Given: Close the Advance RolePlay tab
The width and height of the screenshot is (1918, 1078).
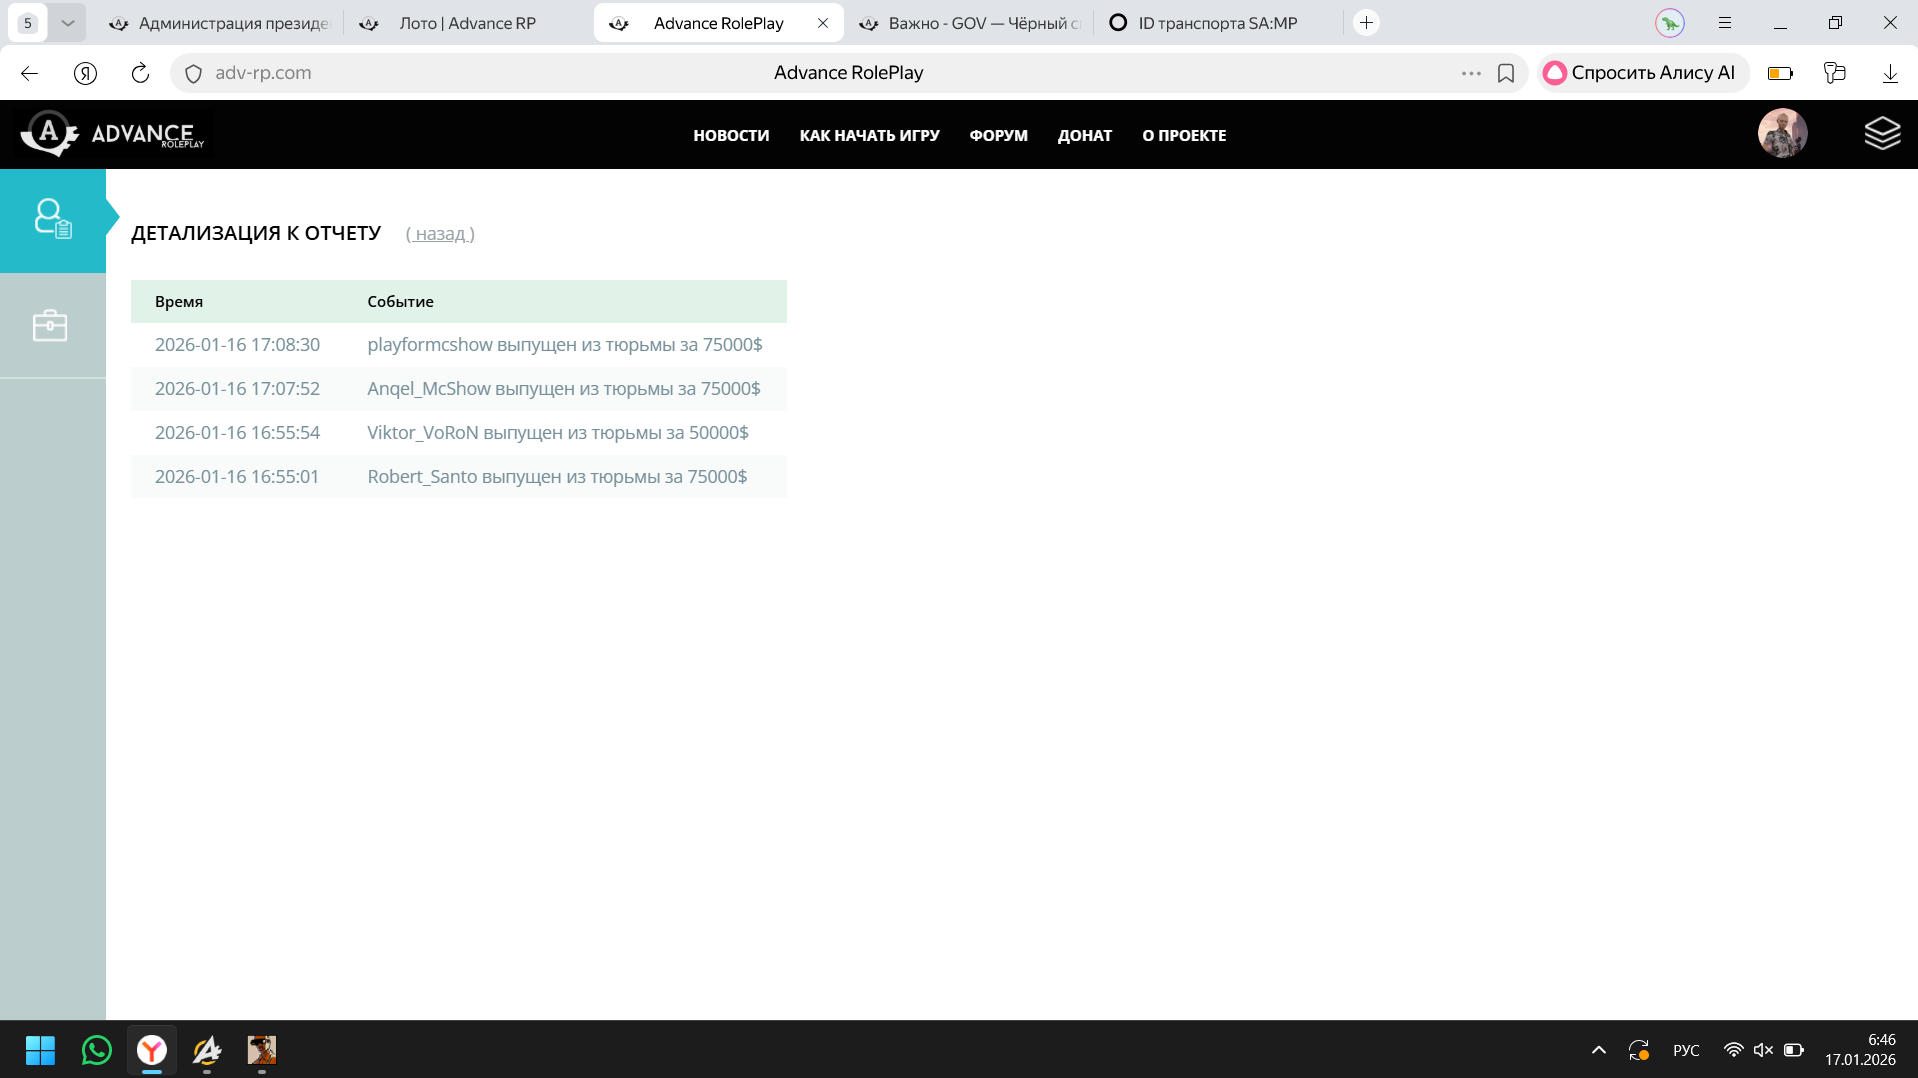Looking at the screenshot, I should coord(823,23).
